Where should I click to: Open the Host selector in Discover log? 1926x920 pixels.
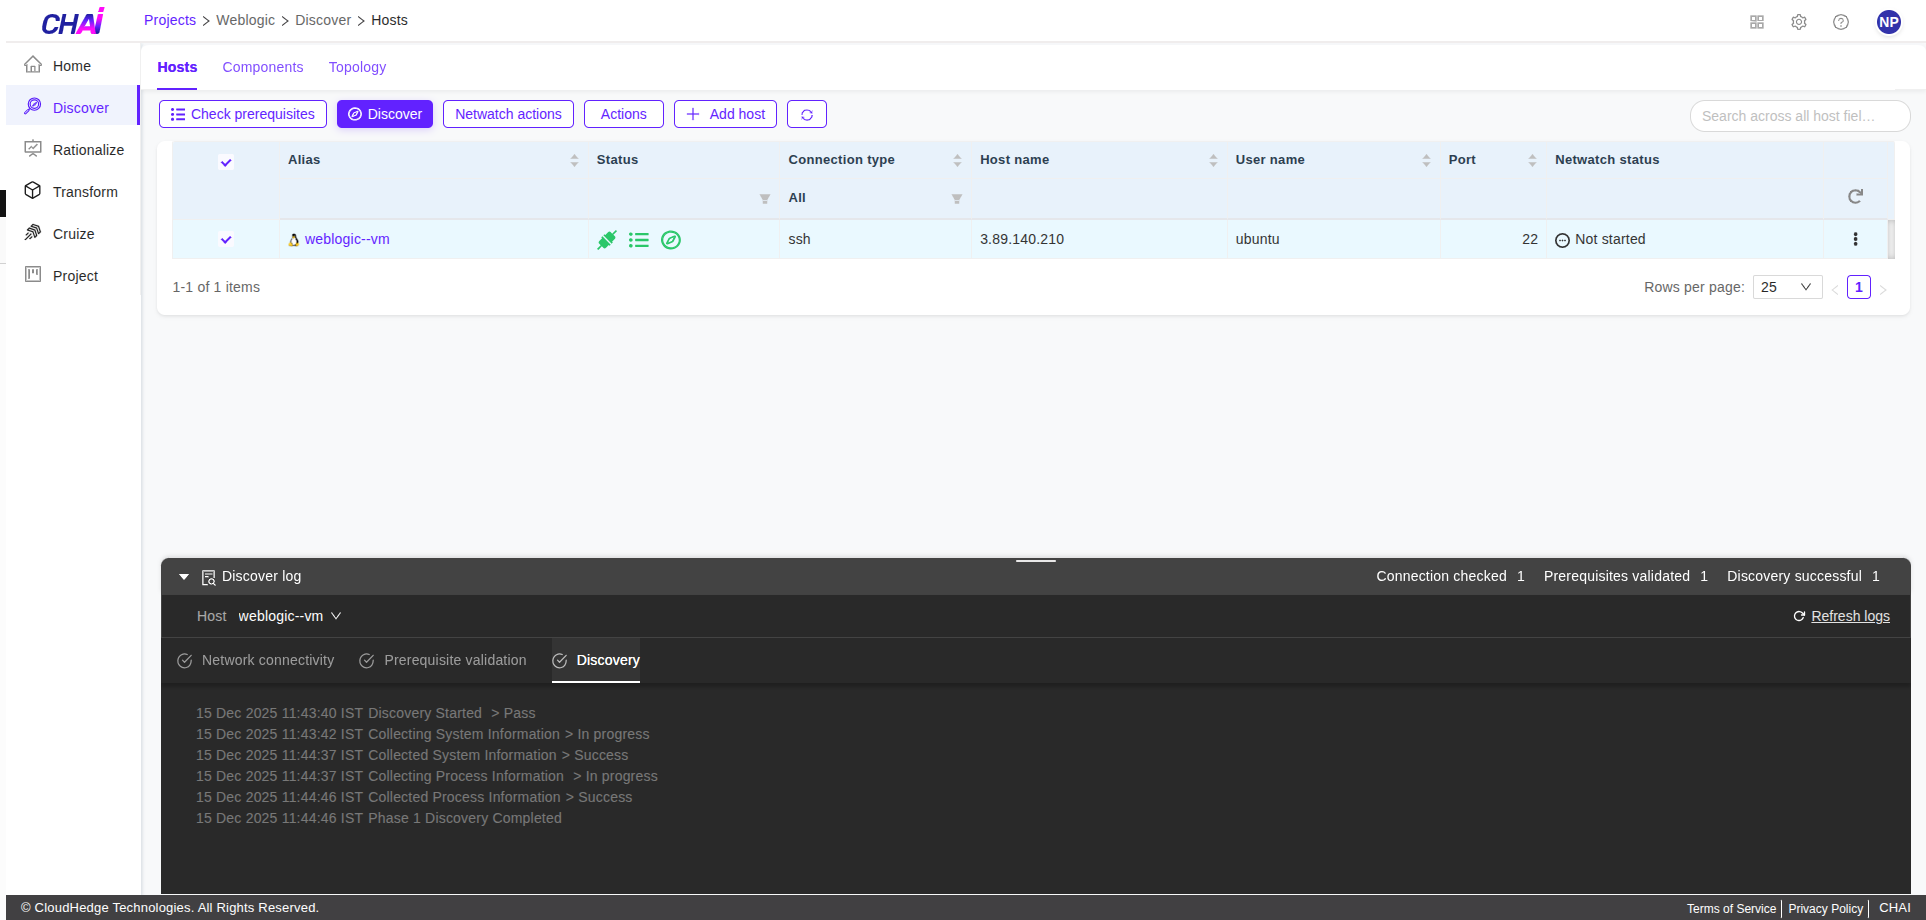coord(289,616)
